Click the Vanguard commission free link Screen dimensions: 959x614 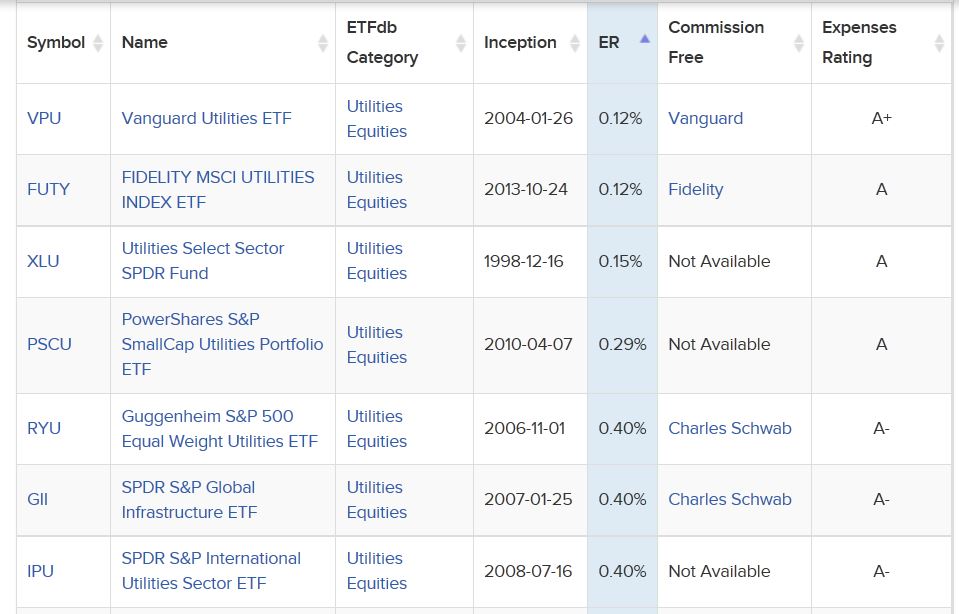pos(705,118)
